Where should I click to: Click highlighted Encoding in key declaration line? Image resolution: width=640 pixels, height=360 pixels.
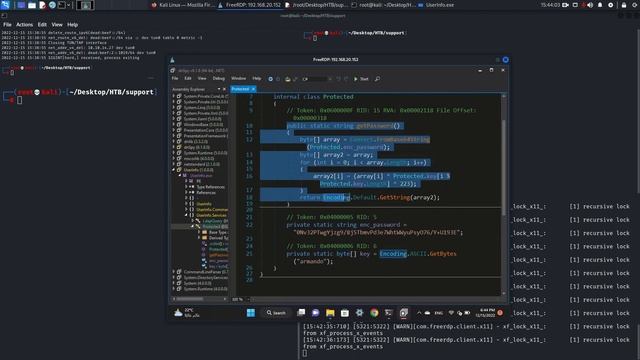point(393,254)
